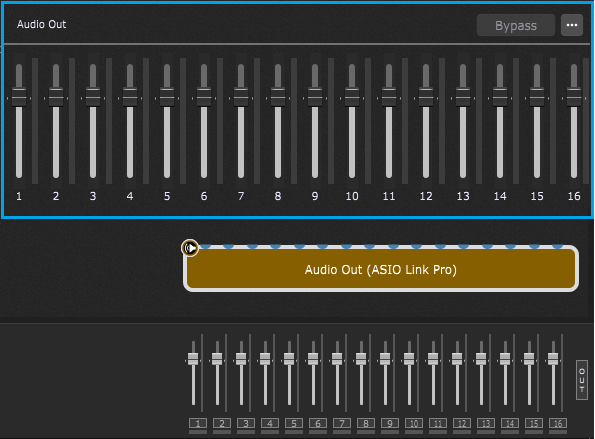Screen dimensions: 595x439
Task: Click the boxed channel 16 label in bottom mixer
Action: [558, 423]
